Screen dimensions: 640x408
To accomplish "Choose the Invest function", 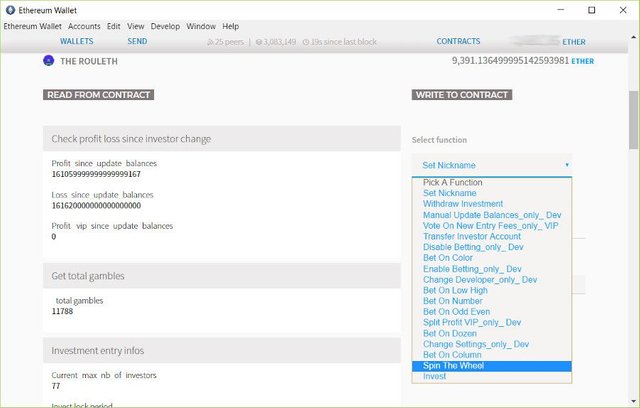I will (492, 377).
